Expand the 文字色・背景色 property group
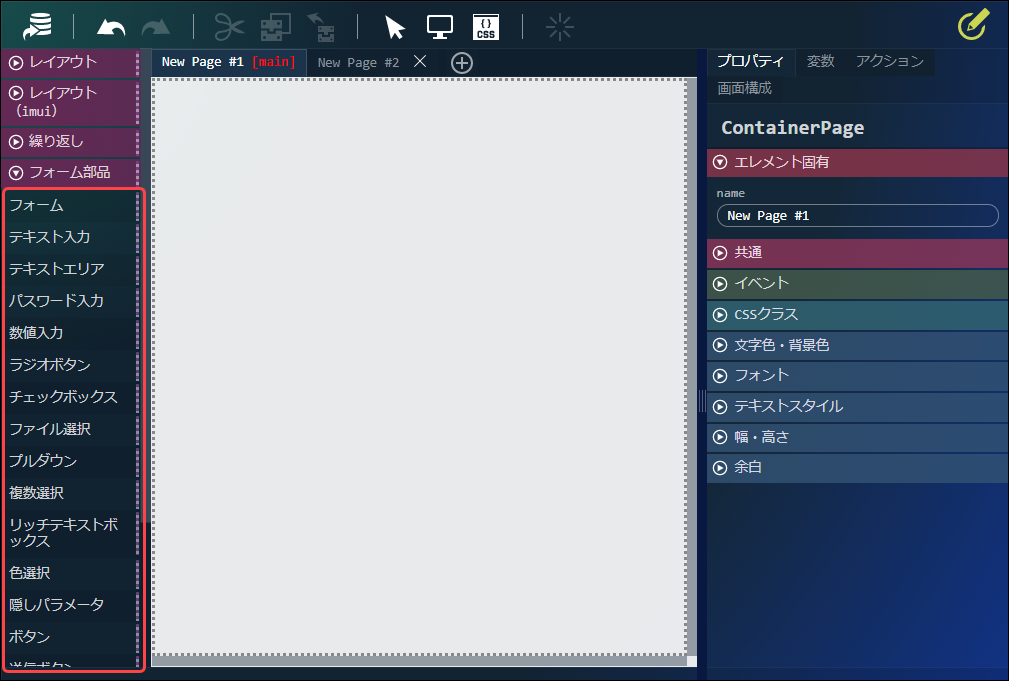Image resolution: width=1009 pixels, height=681 pixels. click(857, 346)
